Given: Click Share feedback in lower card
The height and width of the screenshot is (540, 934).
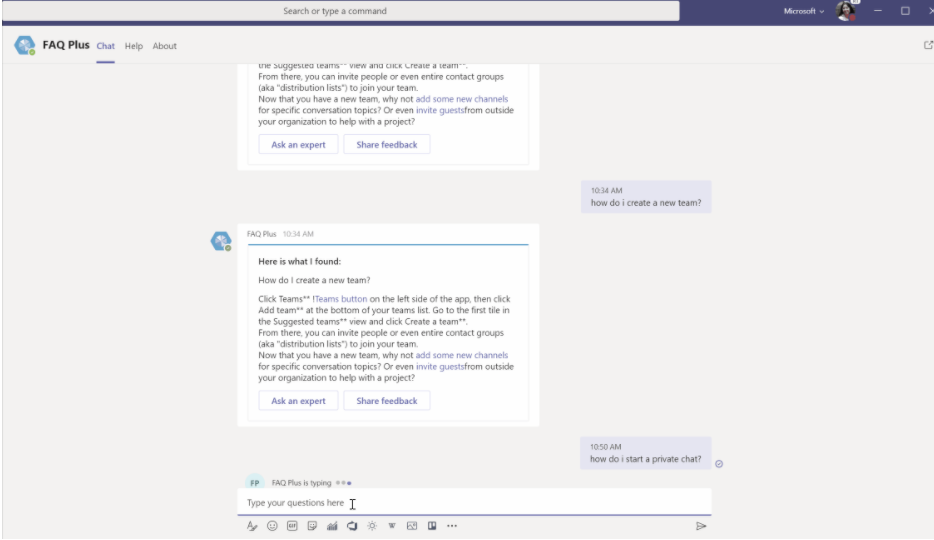Looking at the screenshot, I should [387, 401].
